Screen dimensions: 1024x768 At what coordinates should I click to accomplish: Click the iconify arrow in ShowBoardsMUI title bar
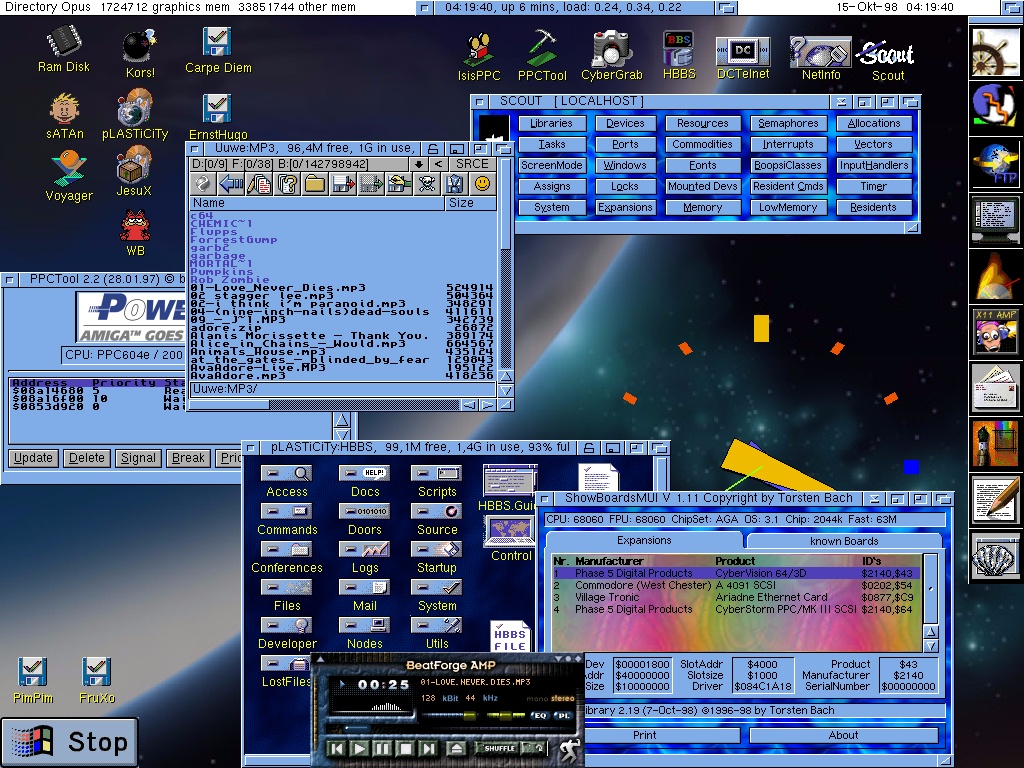[874, 499]
